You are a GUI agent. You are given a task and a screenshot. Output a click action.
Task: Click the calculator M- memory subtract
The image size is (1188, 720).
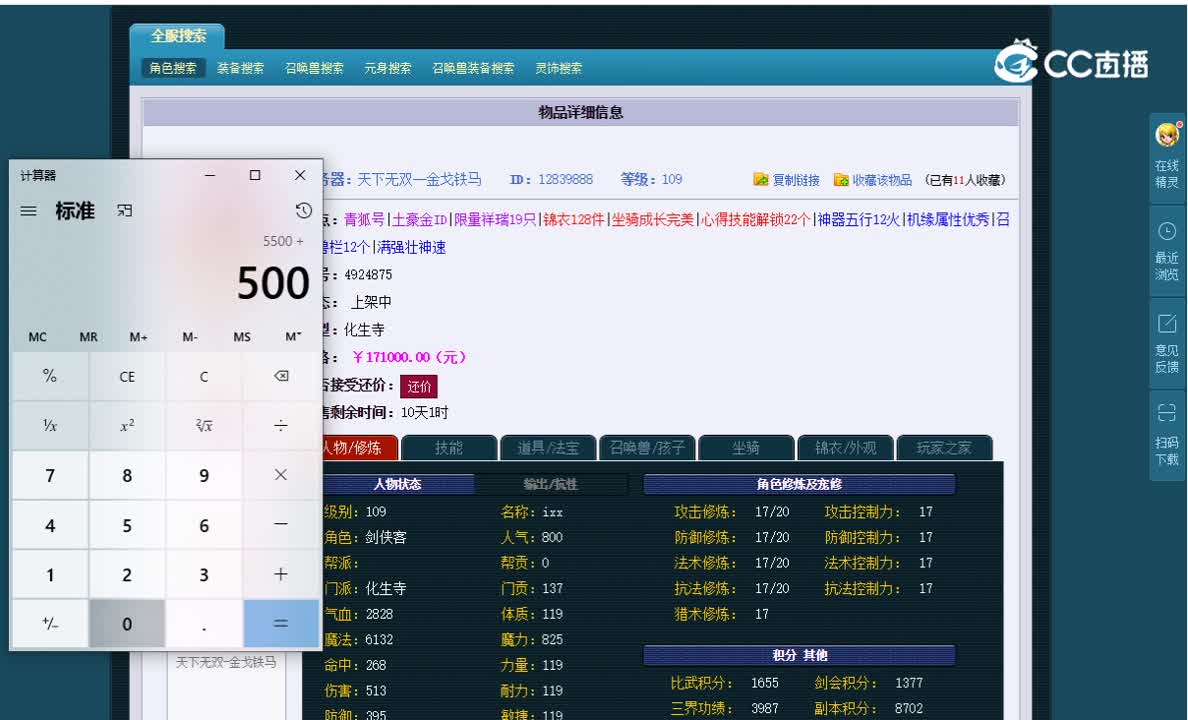(190, 337)
